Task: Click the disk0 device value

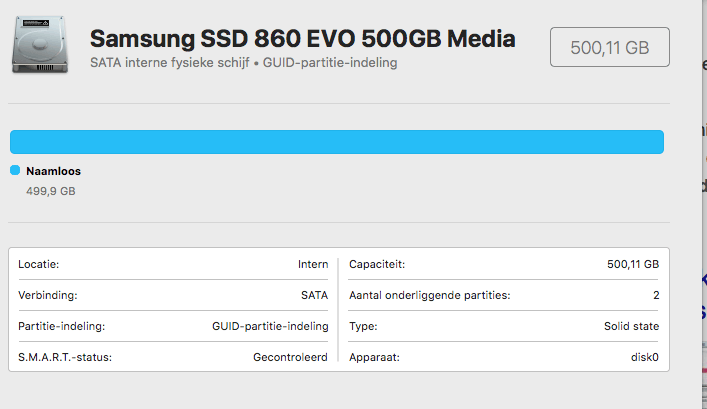Action: click(645, 357)
